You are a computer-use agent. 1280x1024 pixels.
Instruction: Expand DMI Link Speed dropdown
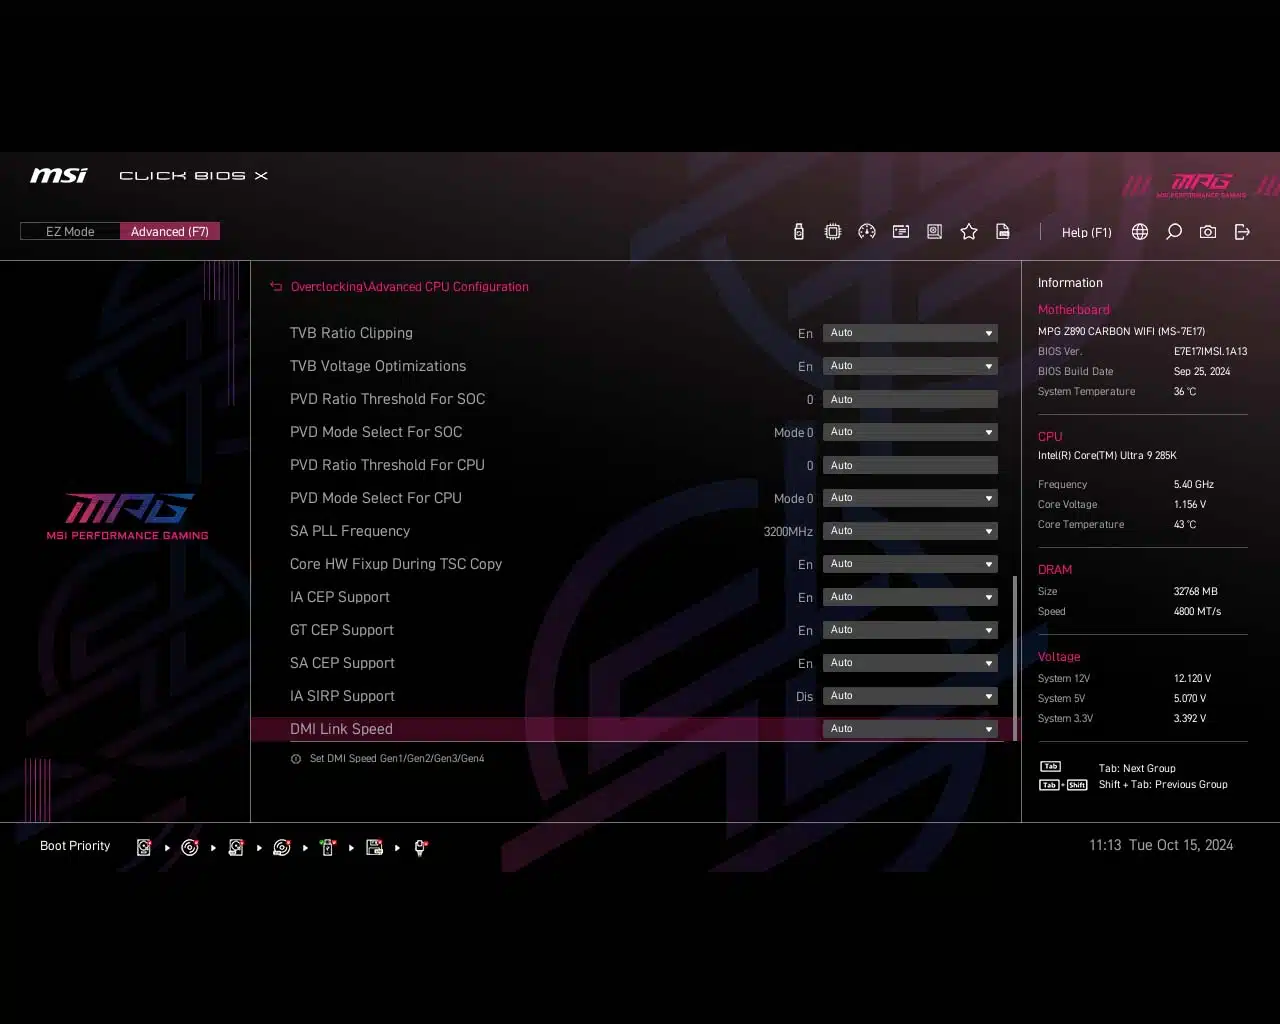point(910,729)
